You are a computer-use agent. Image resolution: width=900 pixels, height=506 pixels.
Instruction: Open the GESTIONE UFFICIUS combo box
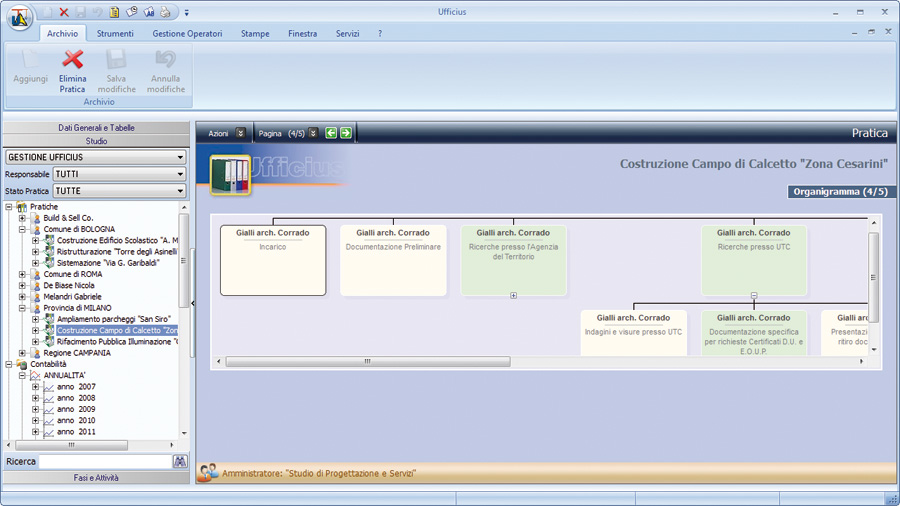coord(96,157)
